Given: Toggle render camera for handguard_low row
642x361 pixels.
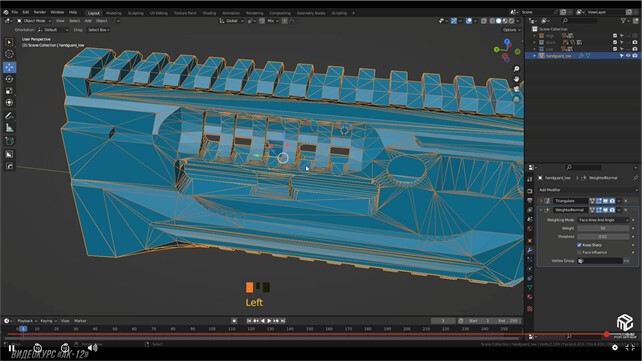Looking at the screenshot, I should pos(635,56).
